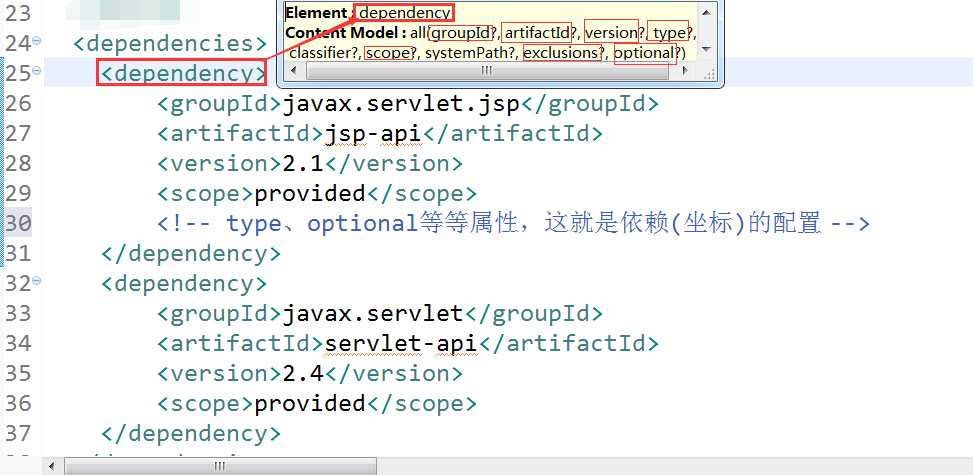Click line number 28 in the gutter
This screenshot has width=973, height=475.
(17, 163)
